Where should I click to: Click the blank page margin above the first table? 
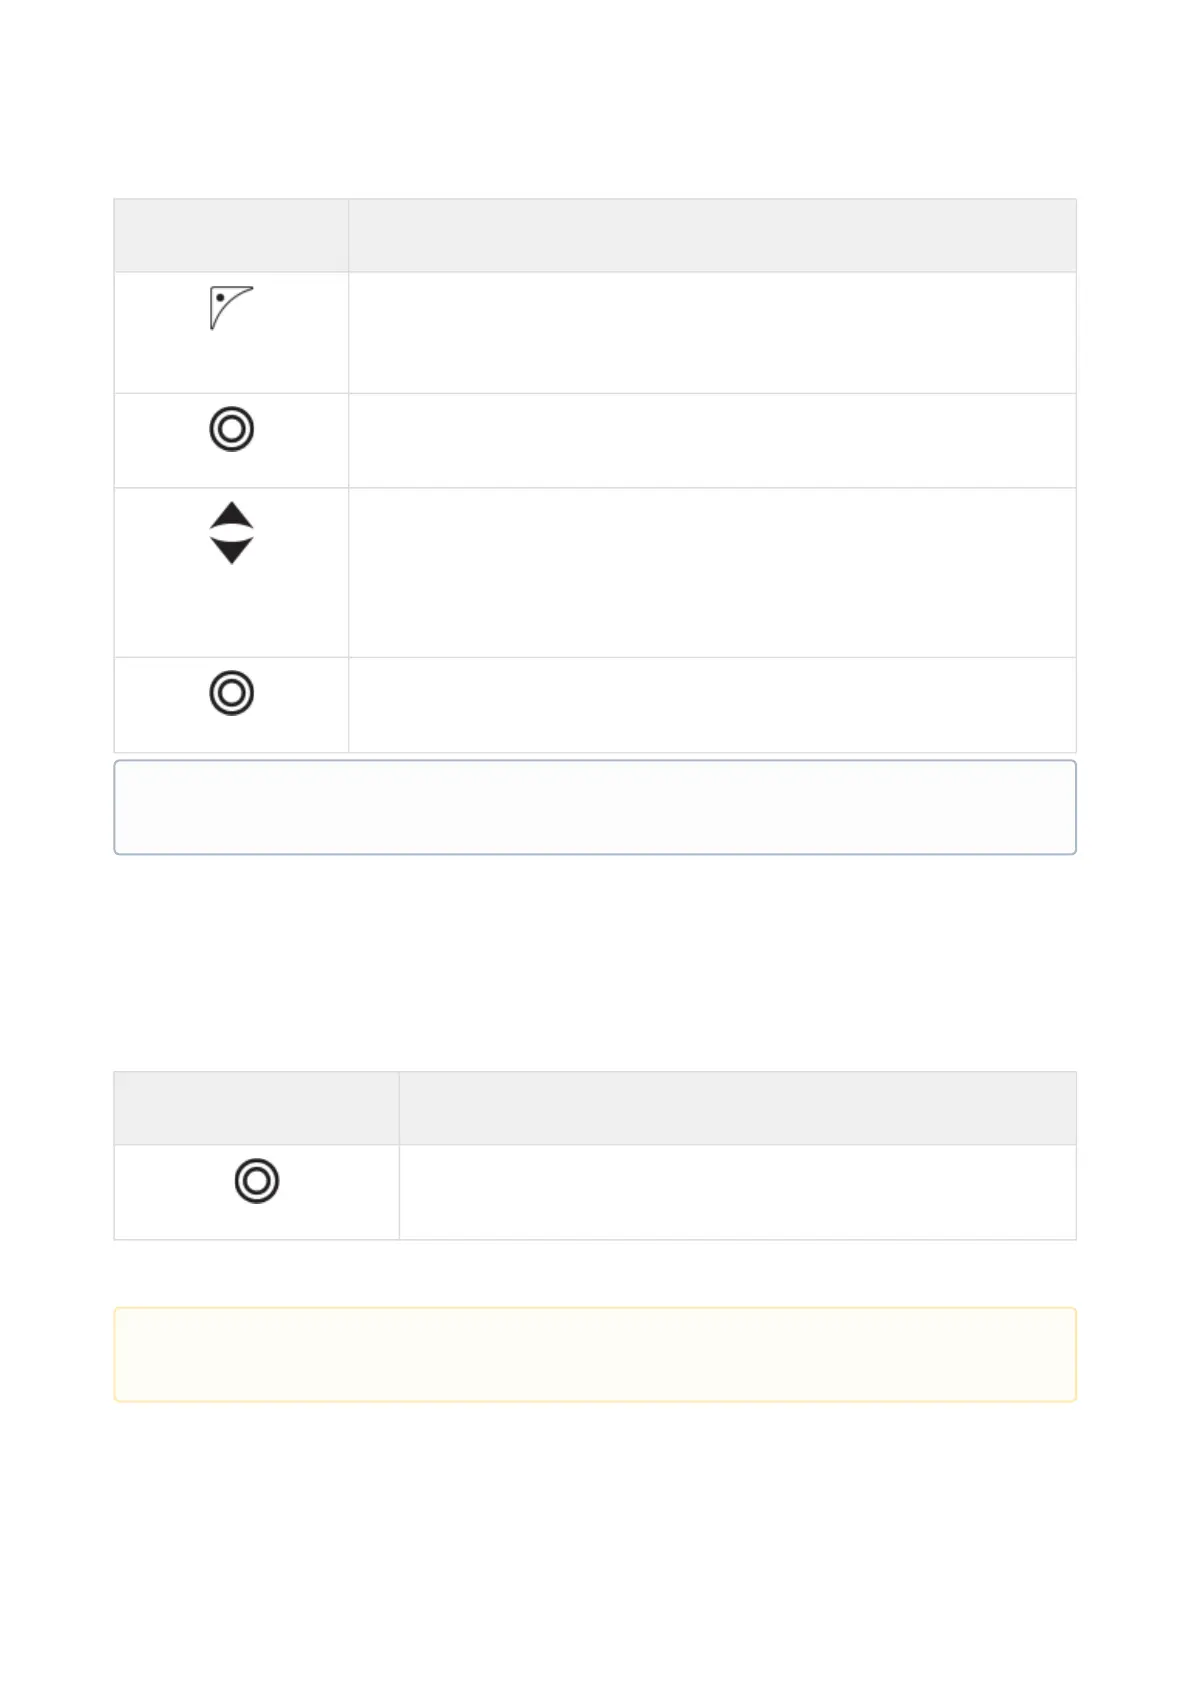595,99
